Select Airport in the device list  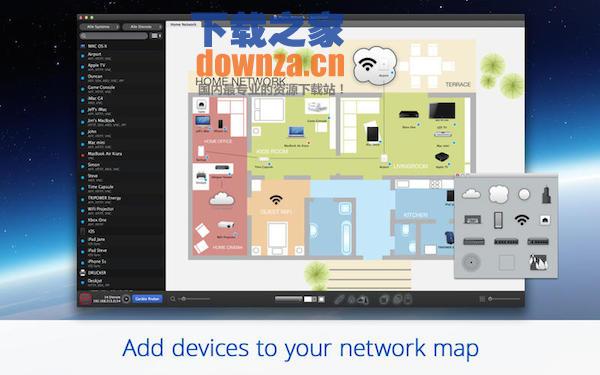coord(121,56)
